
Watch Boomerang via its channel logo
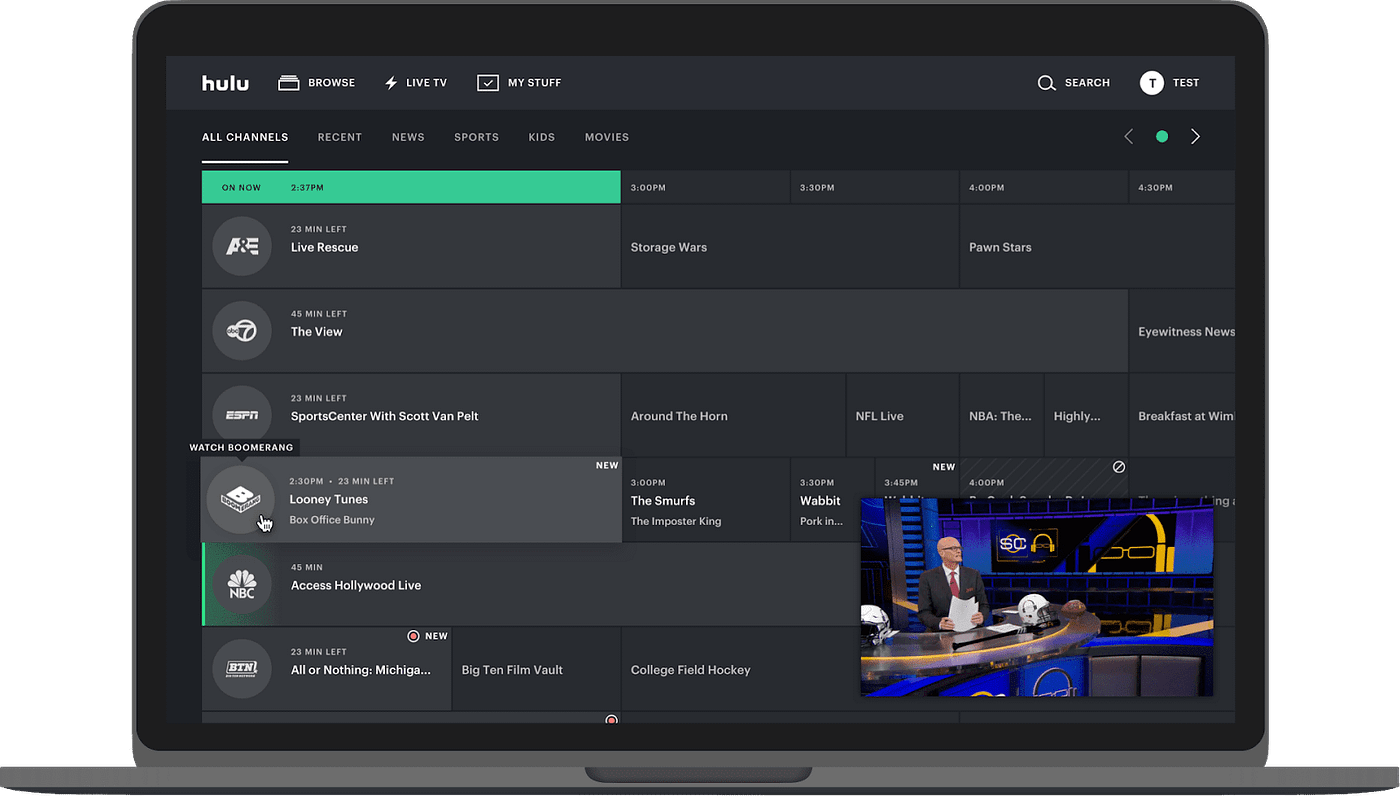pos(241,499)
